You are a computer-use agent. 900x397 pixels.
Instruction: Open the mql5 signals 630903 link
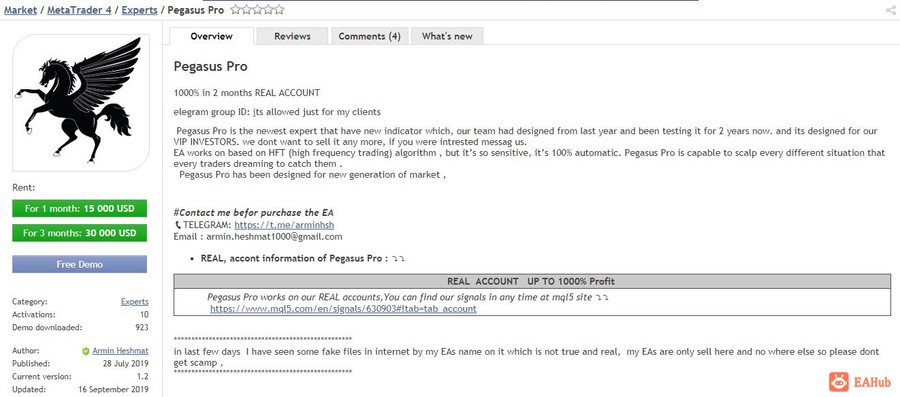coord(343,309)
